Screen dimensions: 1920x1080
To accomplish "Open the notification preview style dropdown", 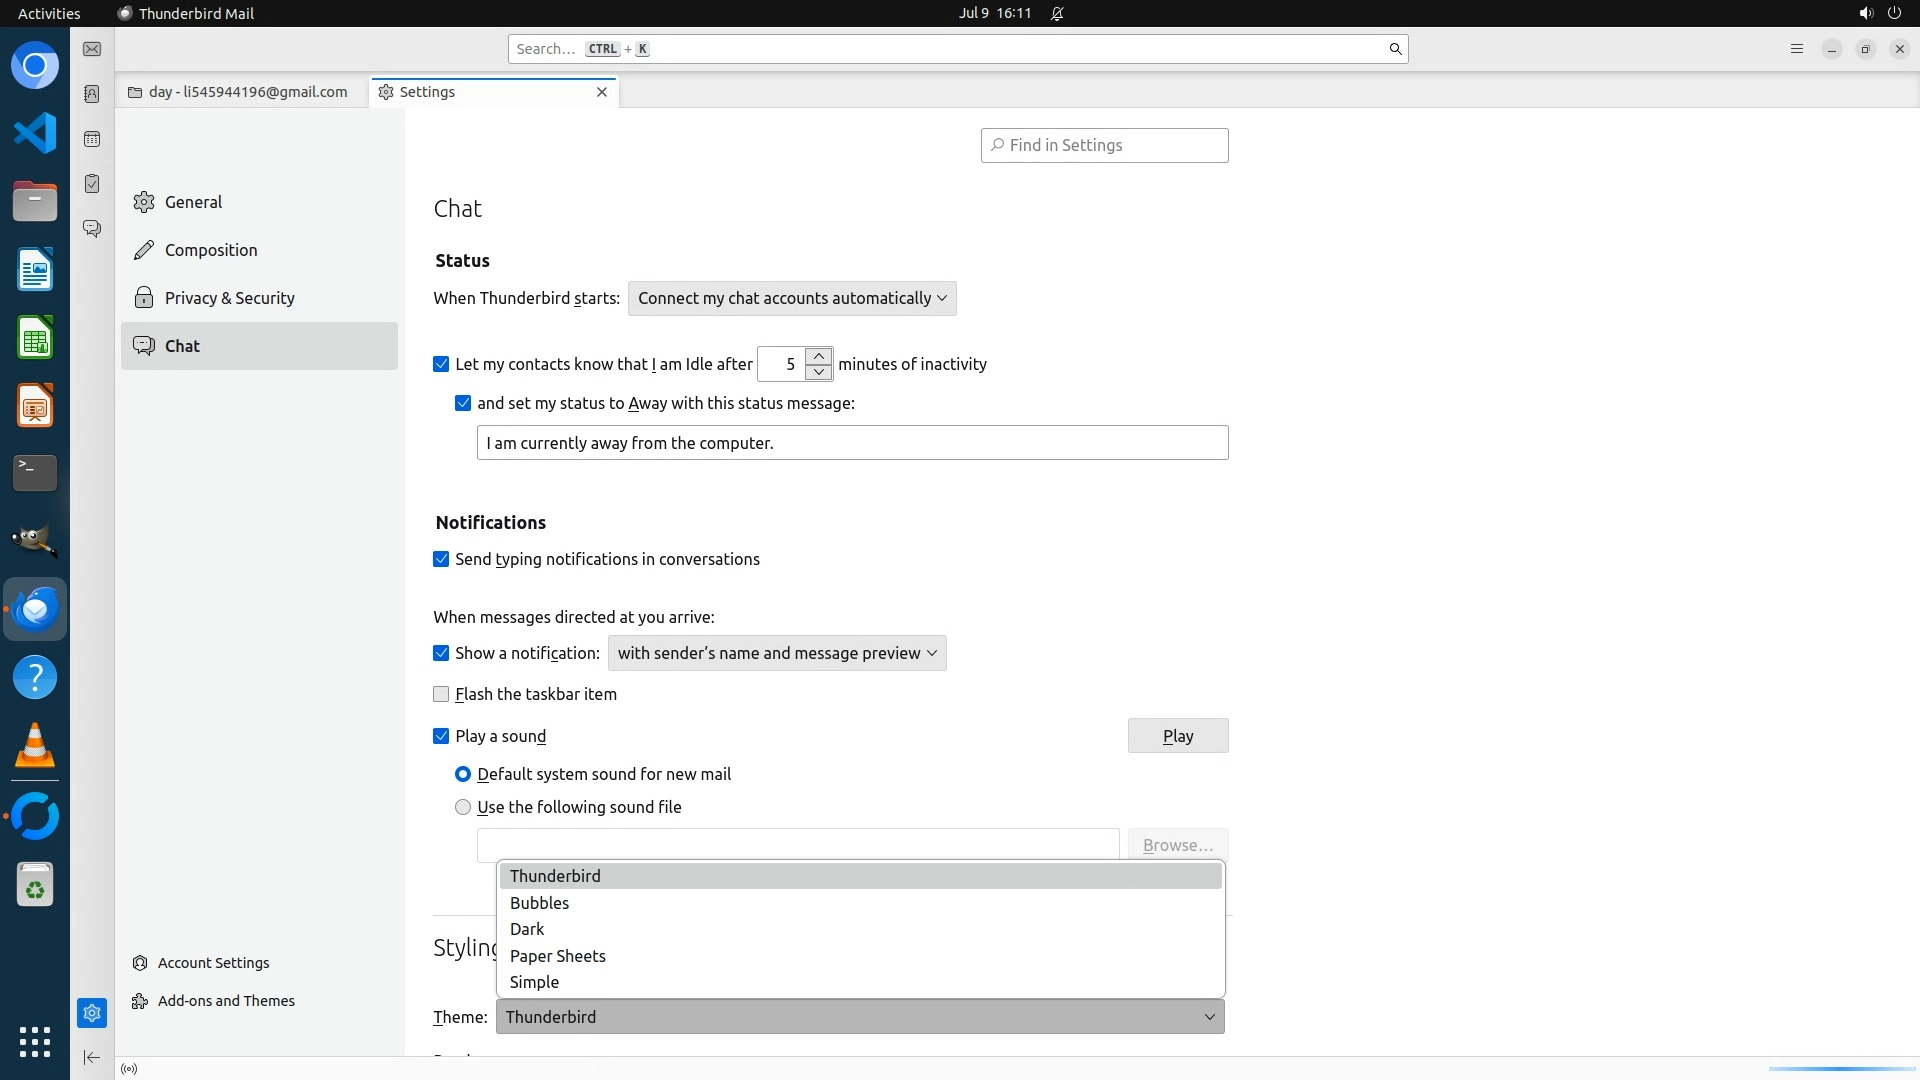I will pos(776,653).
